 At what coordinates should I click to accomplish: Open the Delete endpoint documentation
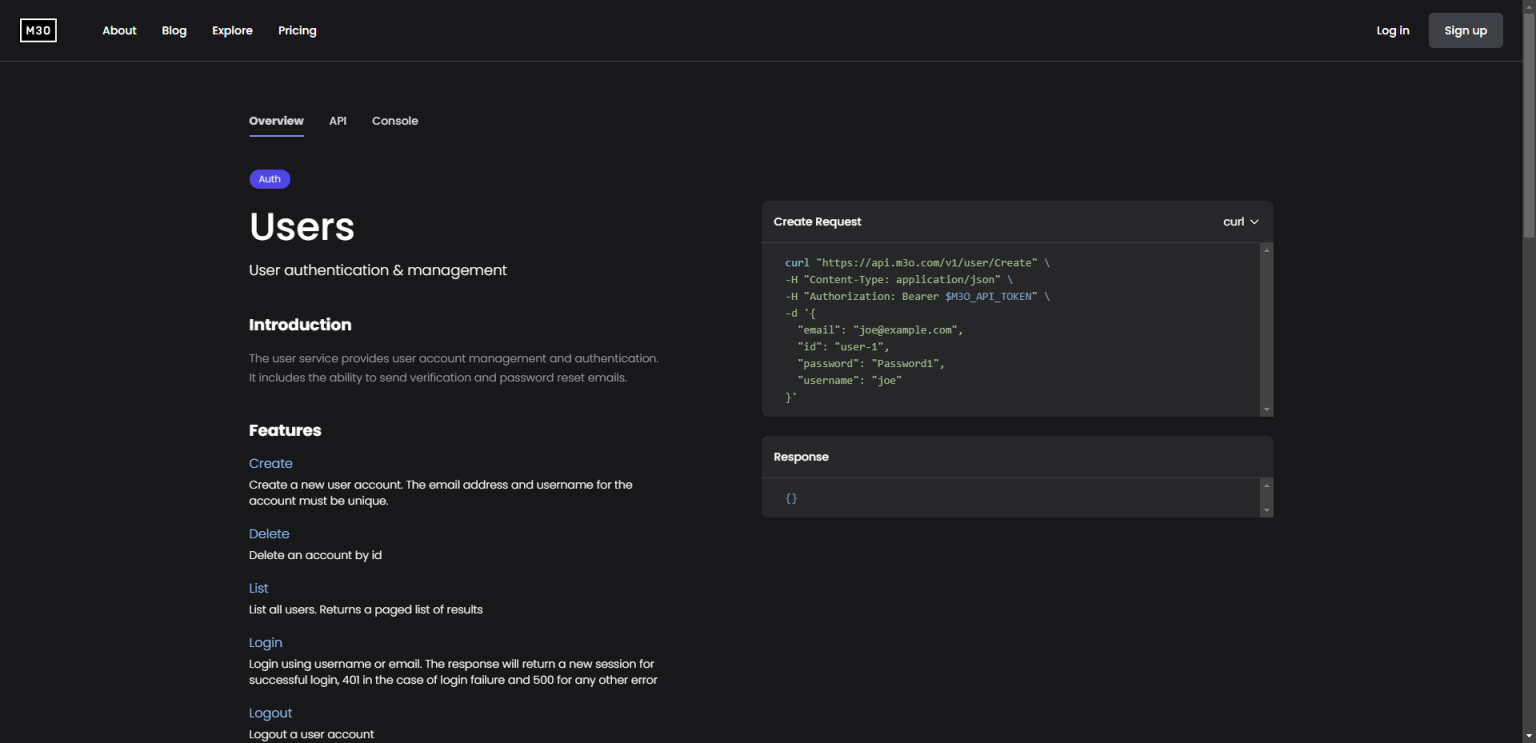point(268,533)
